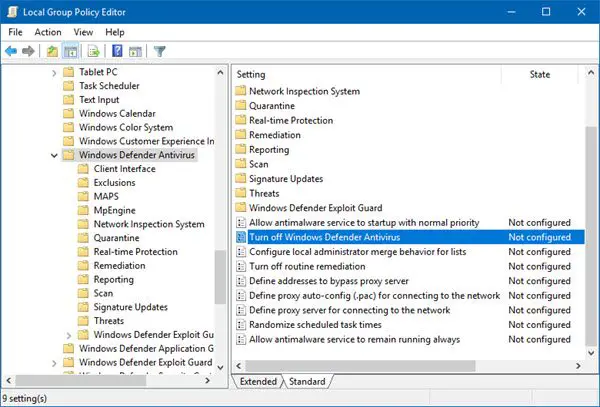
Task: Click policy icon beside Randomize scheduled task times
Action: pyautogui.click(x=241, y=325)
